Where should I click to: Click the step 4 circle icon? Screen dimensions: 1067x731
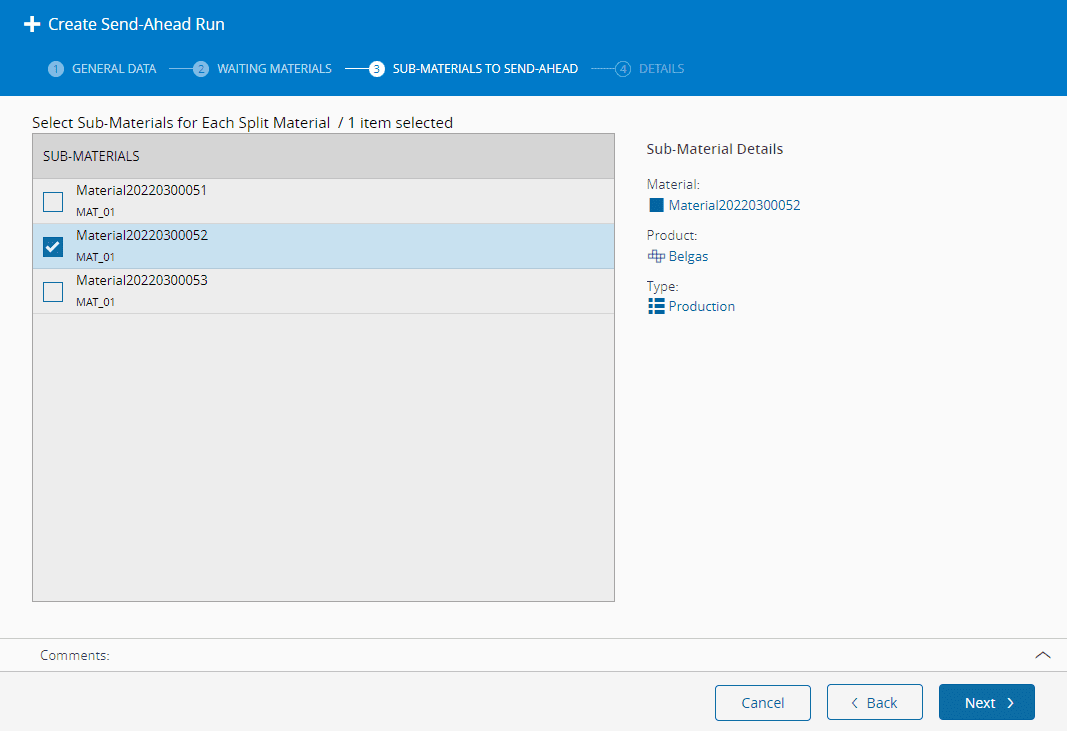tap(623, 69)
